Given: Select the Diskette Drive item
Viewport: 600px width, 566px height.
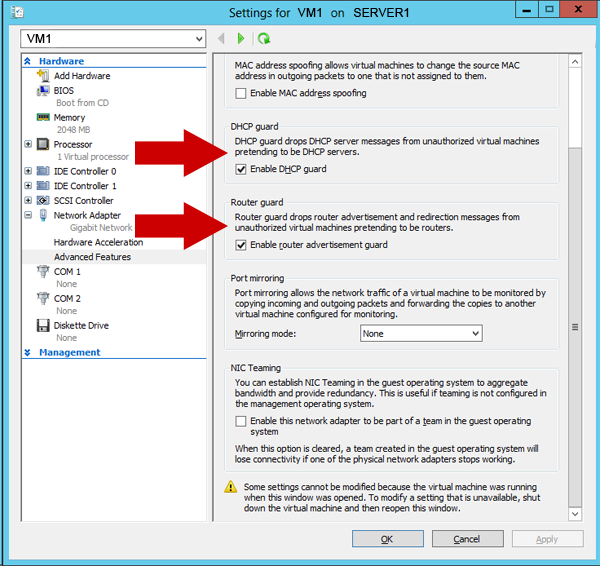Looking at the screenshot, I should tap(81, 325).
